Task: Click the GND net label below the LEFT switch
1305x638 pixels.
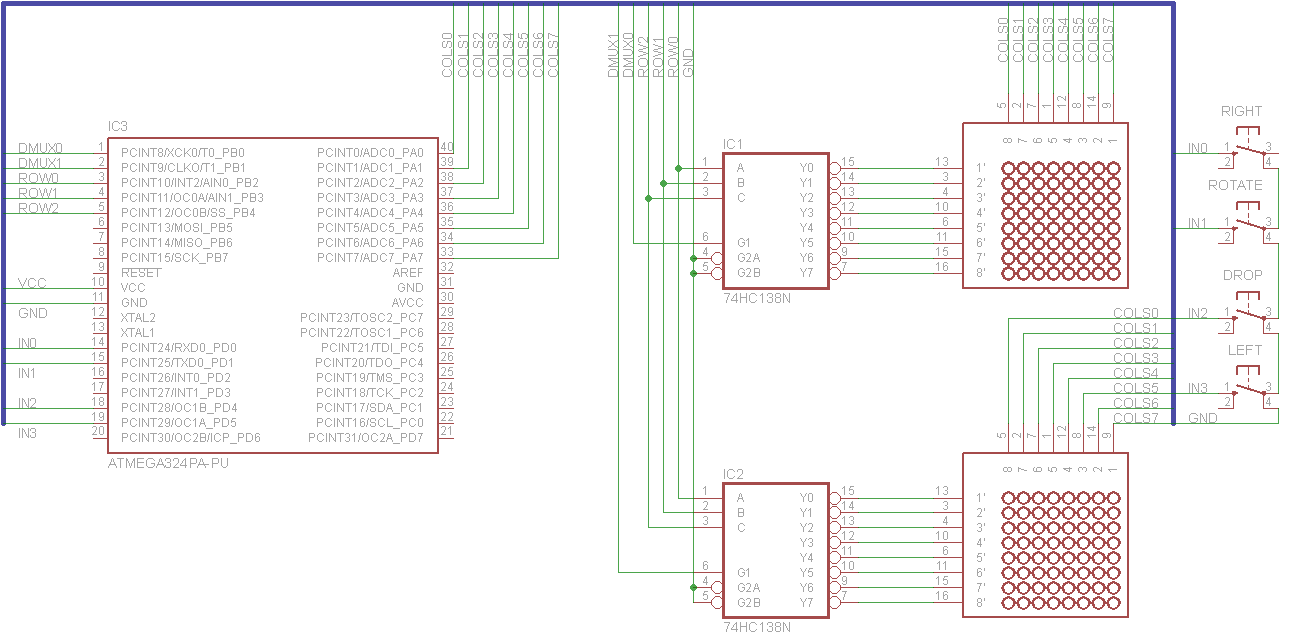Action: pyautogui.click(x=1202, y=418)
